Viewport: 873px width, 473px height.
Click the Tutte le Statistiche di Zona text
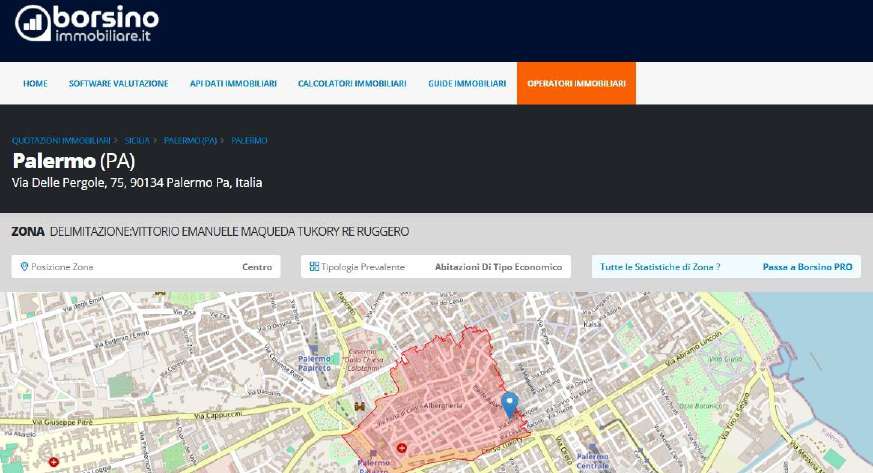(x=660, y=267)
